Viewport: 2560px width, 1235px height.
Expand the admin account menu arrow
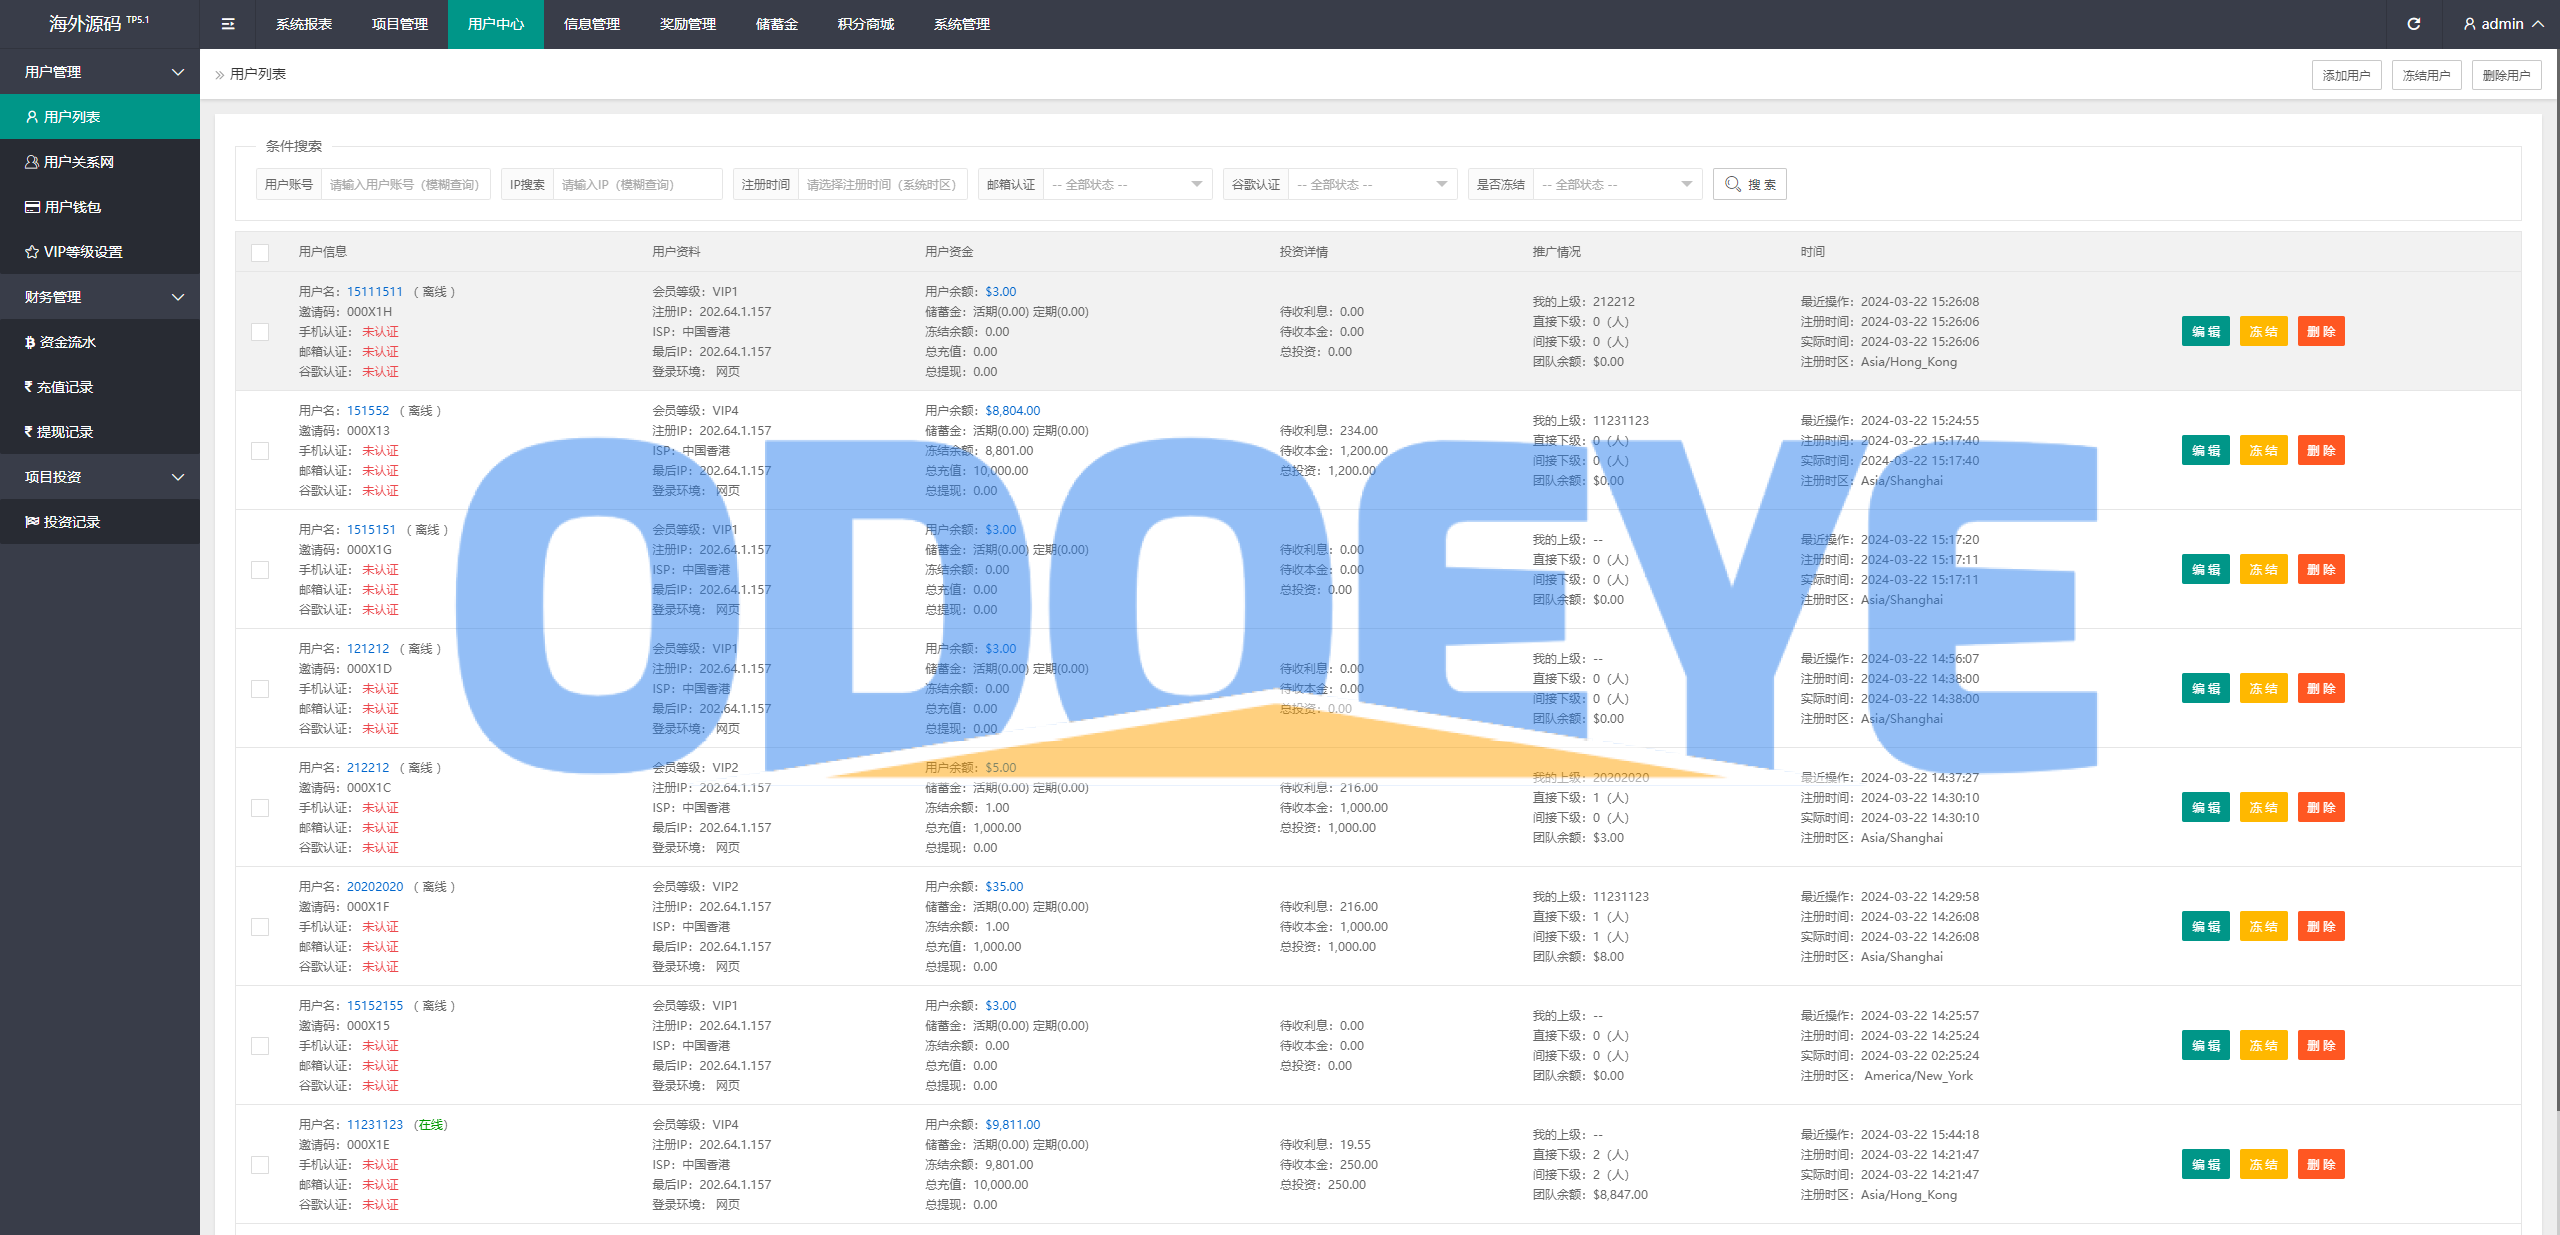tap(2538, 24)
